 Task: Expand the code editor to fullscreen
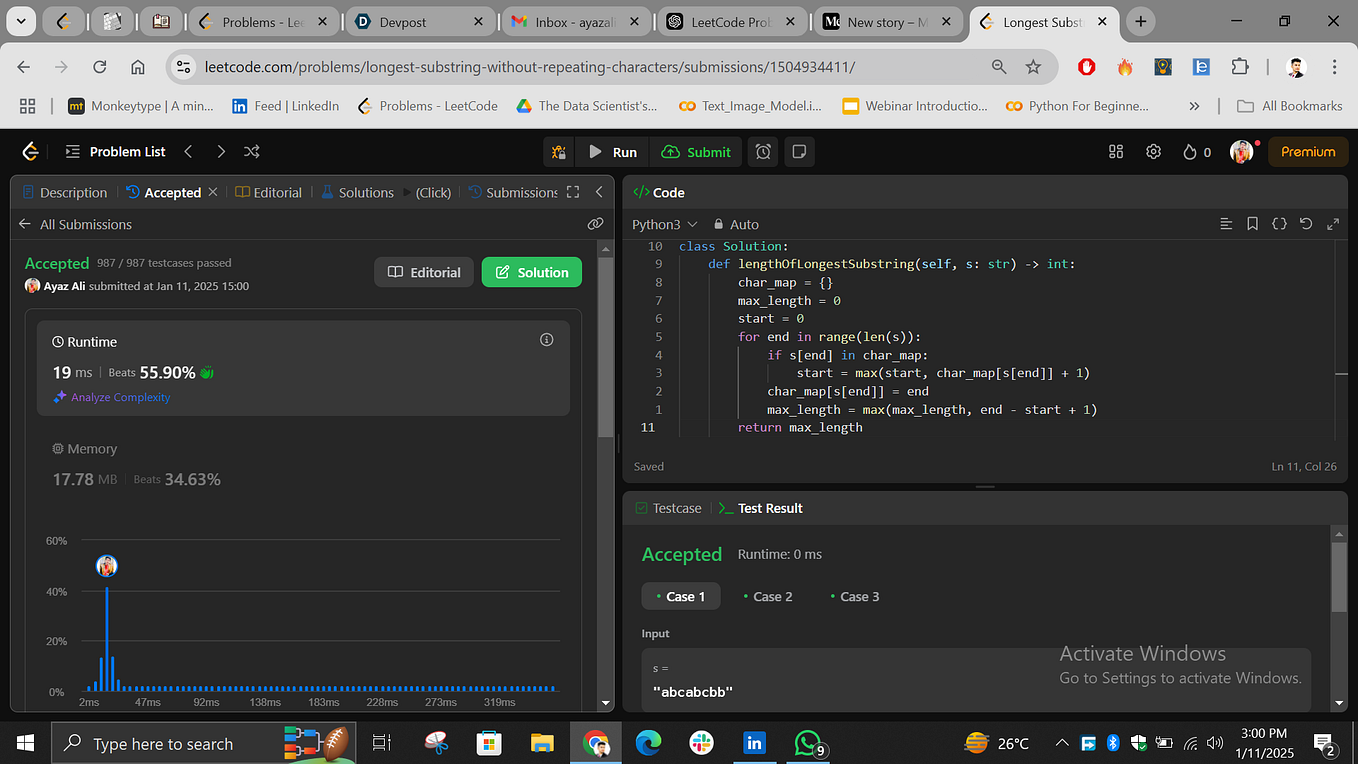click(1333, 223)
